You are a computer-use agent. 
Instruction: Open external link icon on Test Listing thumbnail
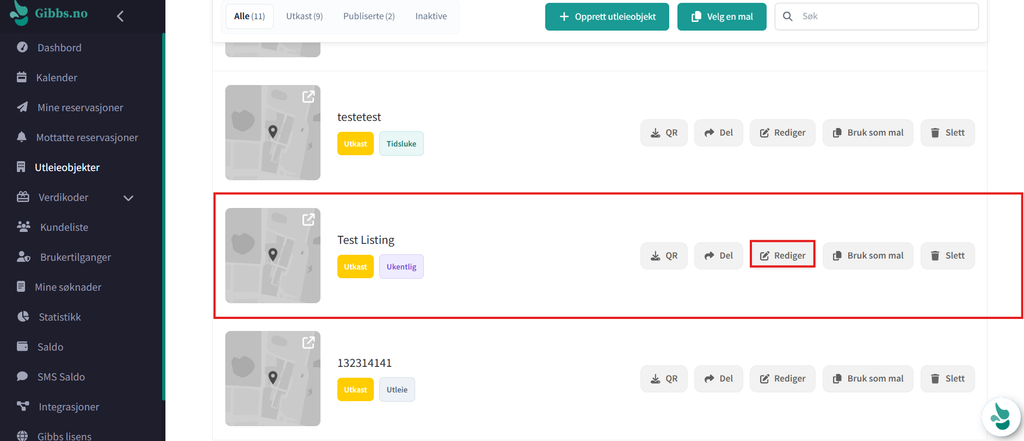pos(308,220)
